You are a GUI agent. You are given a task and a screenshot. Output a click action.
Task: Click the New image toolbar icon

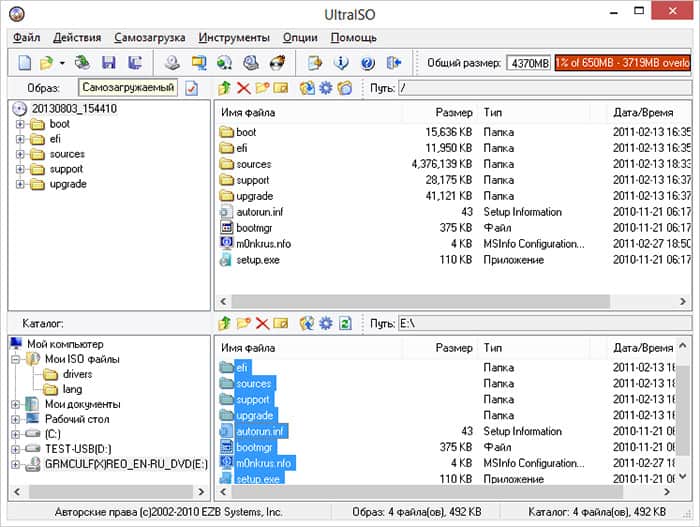25,63
